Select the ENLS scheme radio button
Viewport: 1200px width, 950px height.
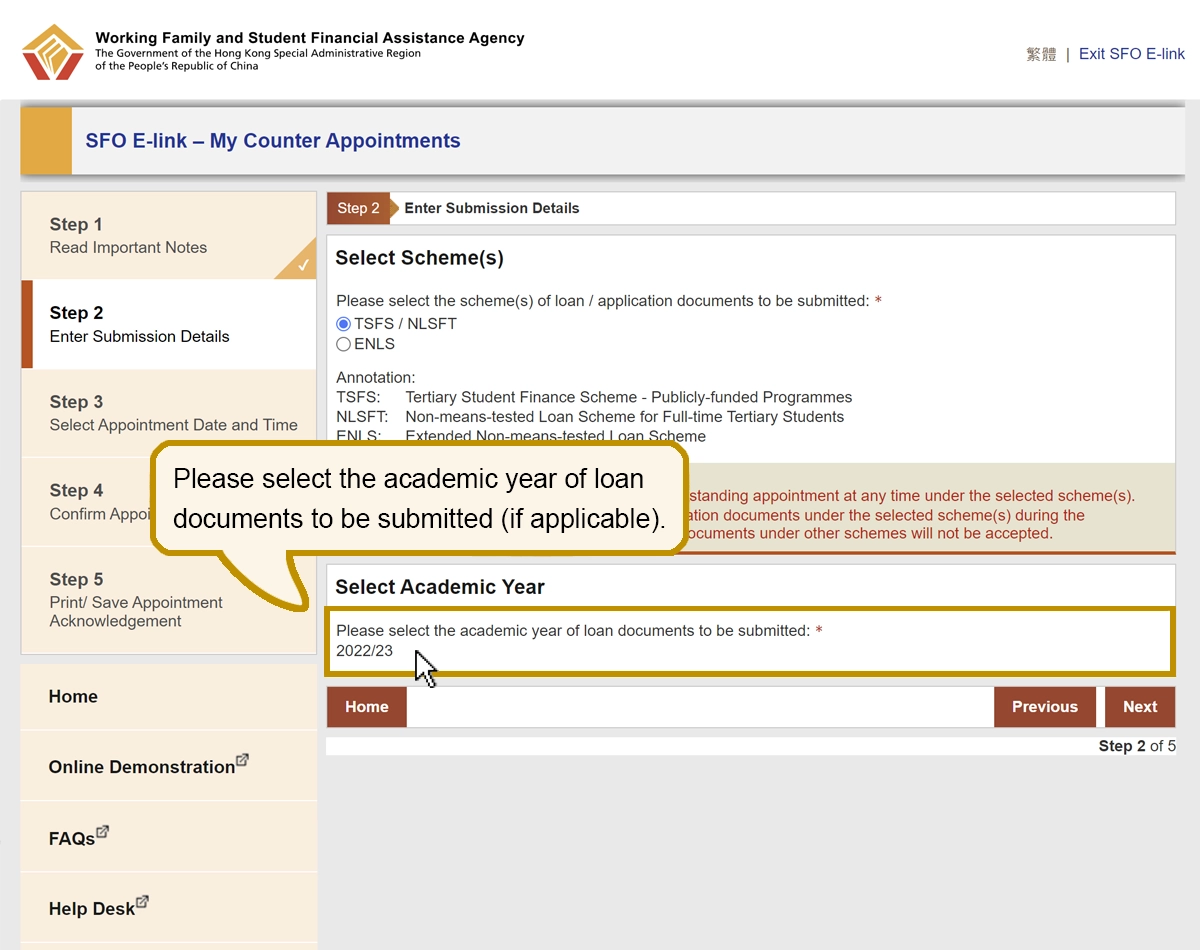point(343,344)
